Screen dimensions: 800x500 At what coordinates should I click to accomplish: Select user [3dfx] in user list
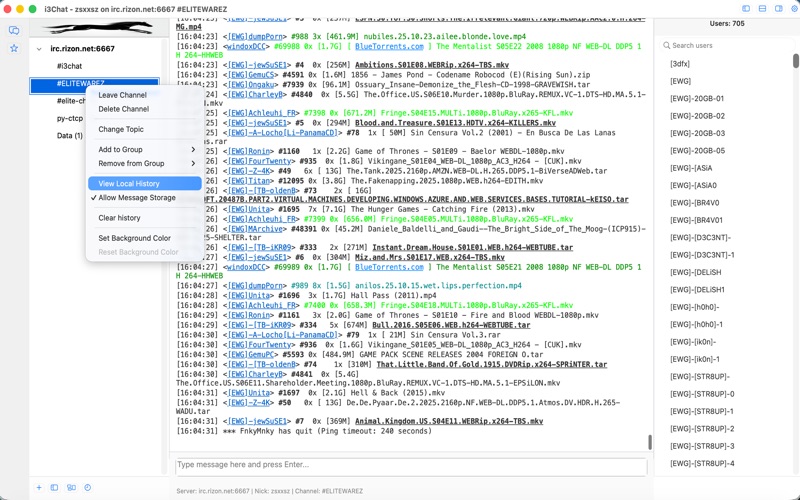point(680,64)
